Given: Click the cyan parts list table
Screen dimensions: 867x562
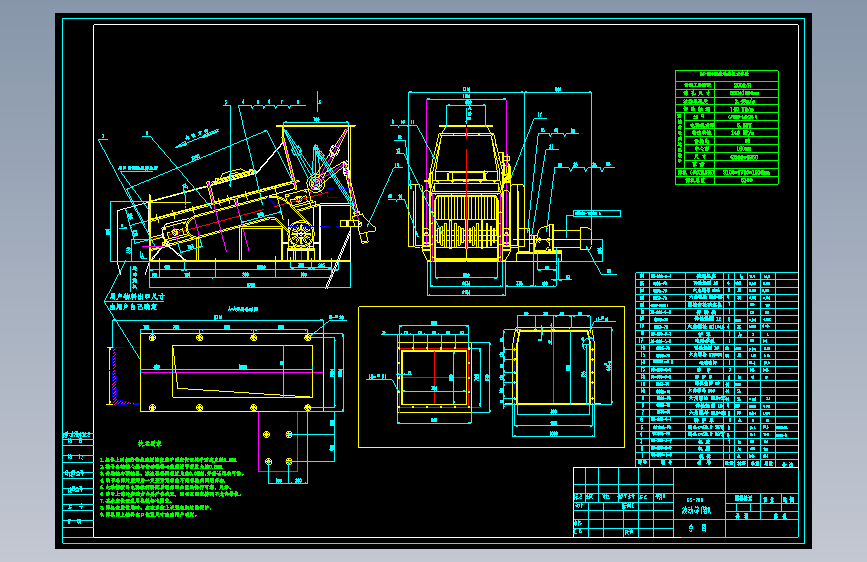Looking at the screenshot, I should (x=717, y=370).
